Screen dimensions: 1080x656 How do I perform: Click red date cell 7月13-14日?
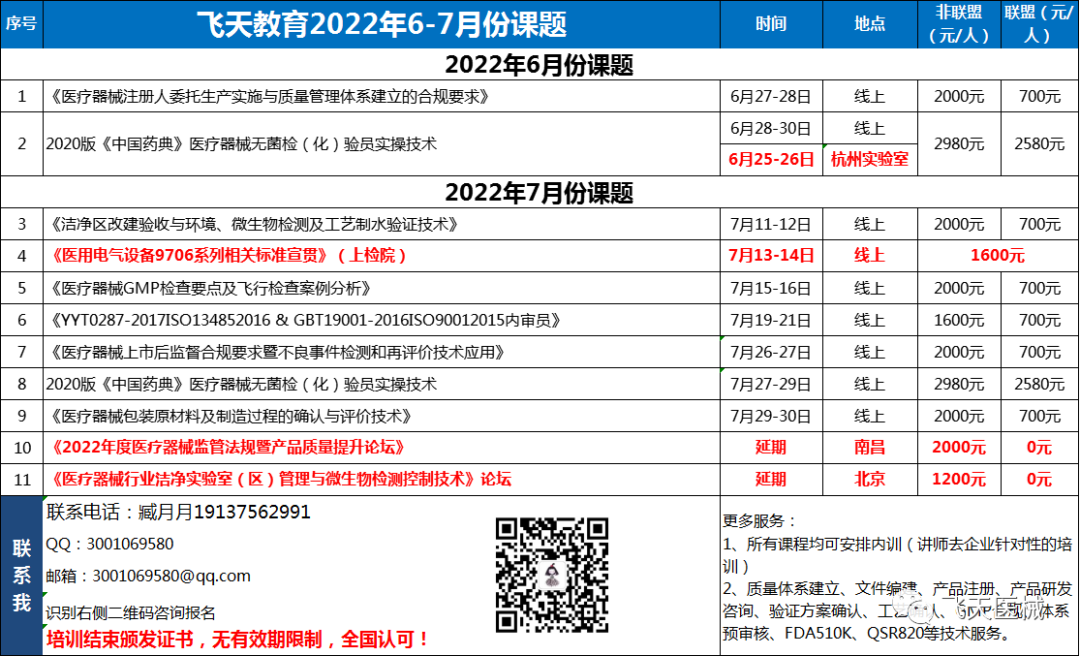click(x=771, y=256)
